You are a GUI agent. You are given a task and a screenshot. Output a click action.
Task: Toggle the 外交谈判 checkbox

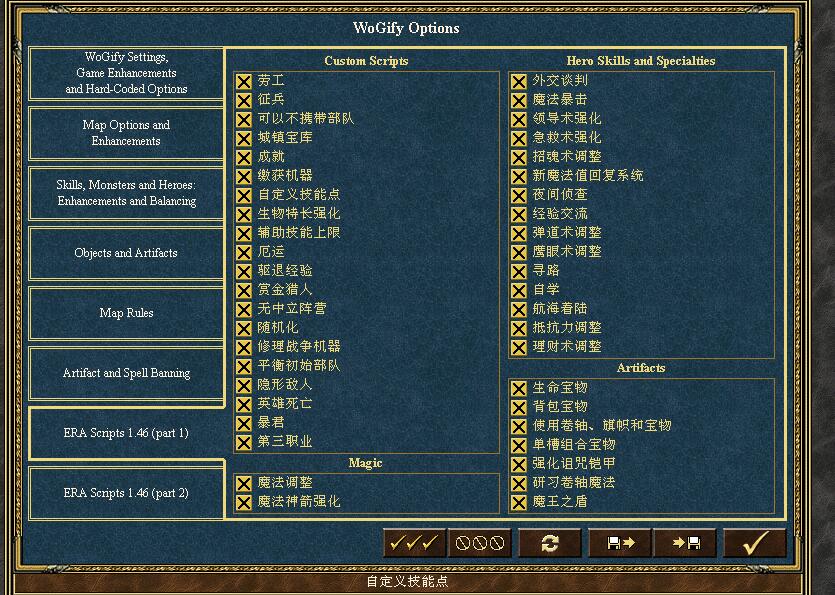pyautogui.click(x=519, y=81)
